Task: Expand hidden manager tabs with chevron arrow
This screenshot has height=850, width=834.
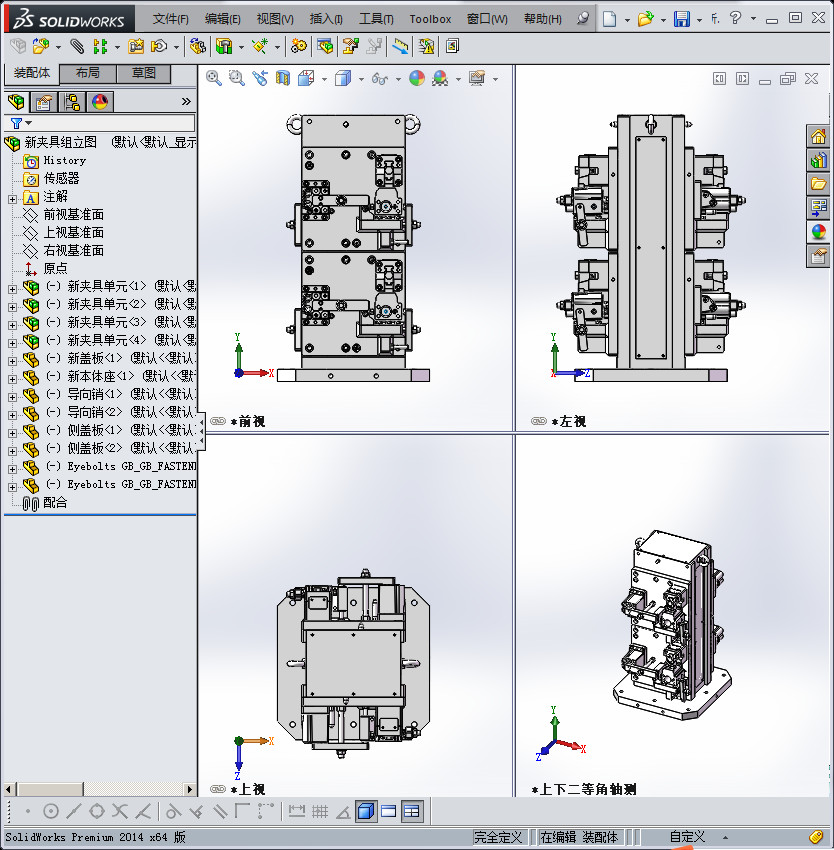Action: tap(186, 101)
